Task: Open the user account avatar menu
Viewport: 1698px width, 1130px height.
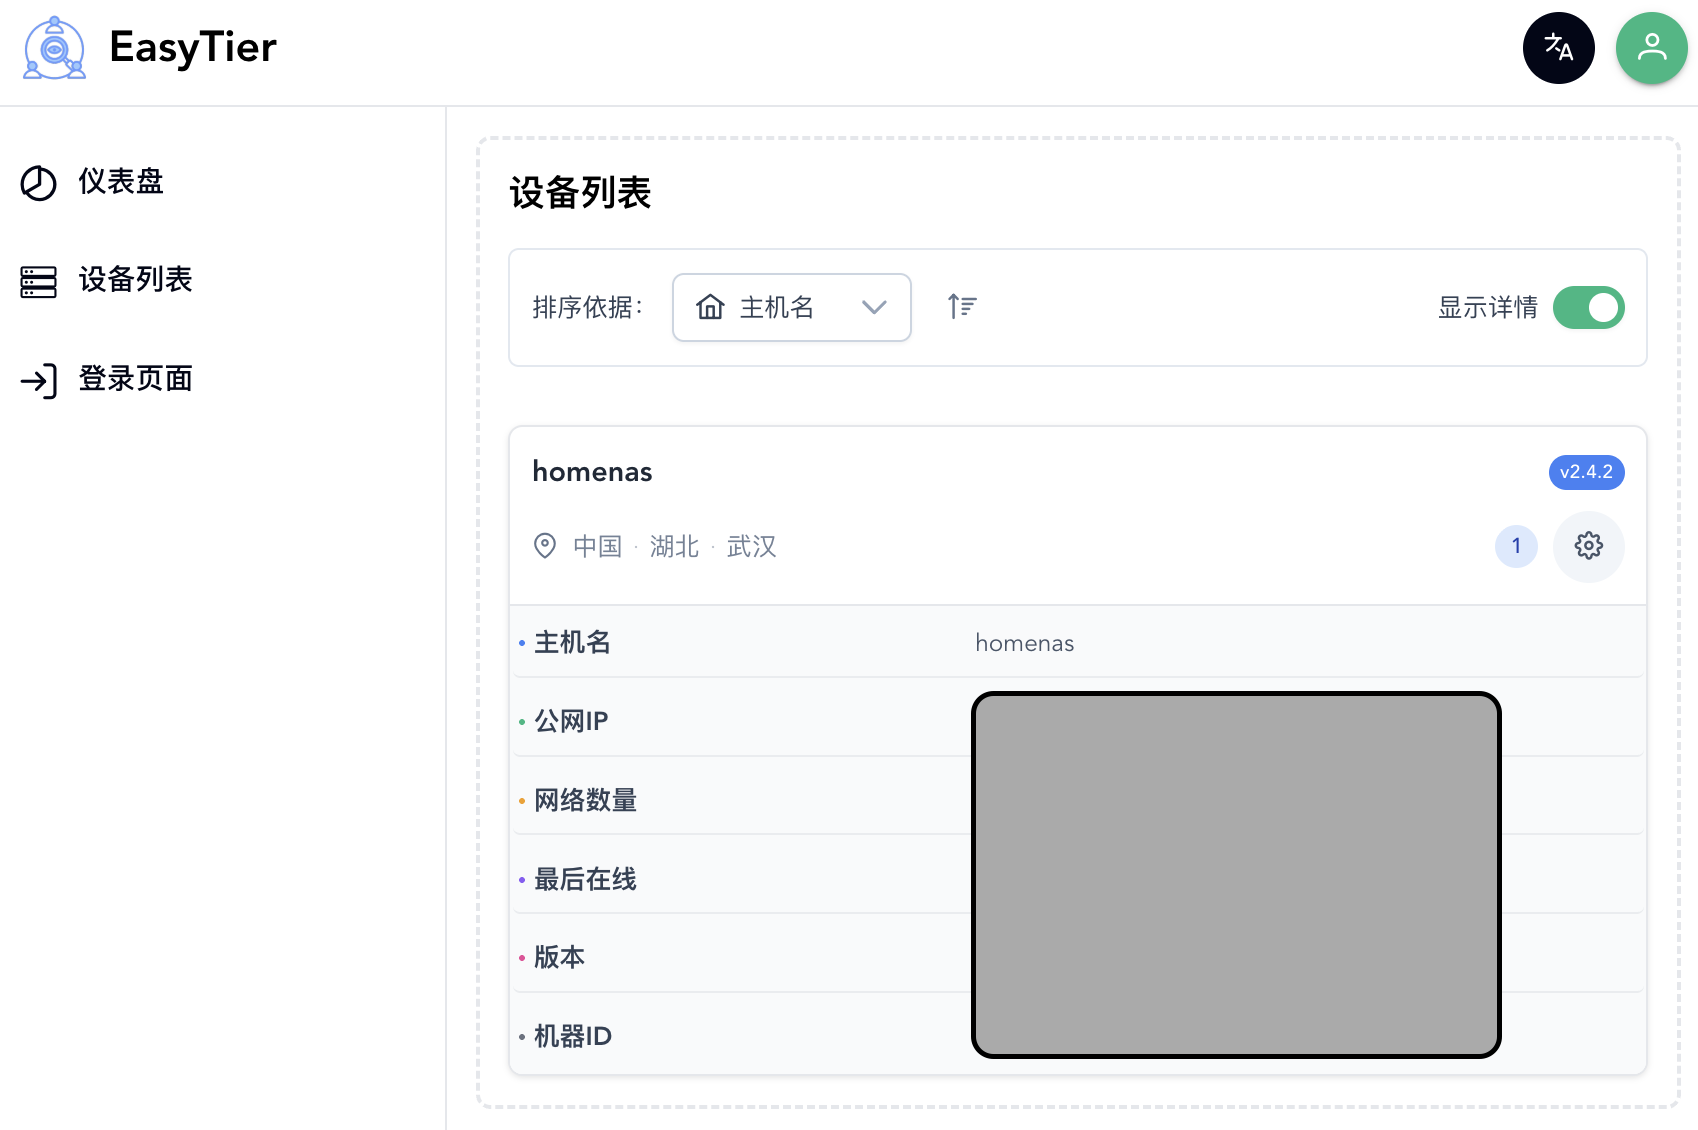Action: click(1651, 48)
